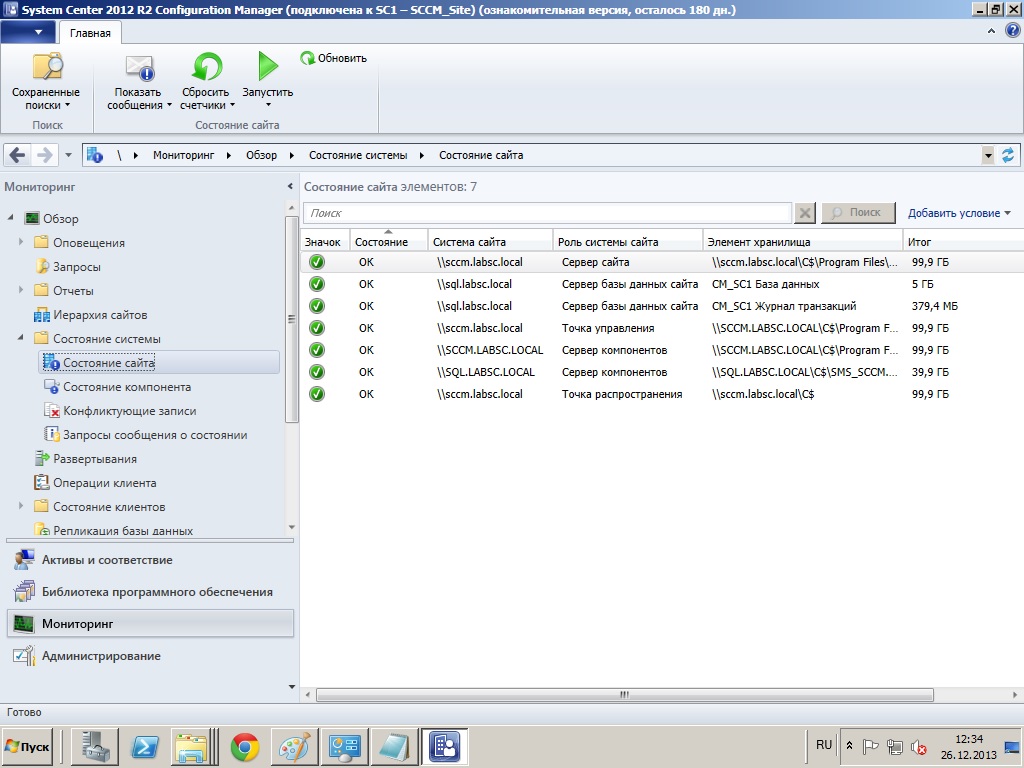Select Развертывания tree item
Image resolution: width=1024 pixels, height=768 pixels.
click(95, 459)
